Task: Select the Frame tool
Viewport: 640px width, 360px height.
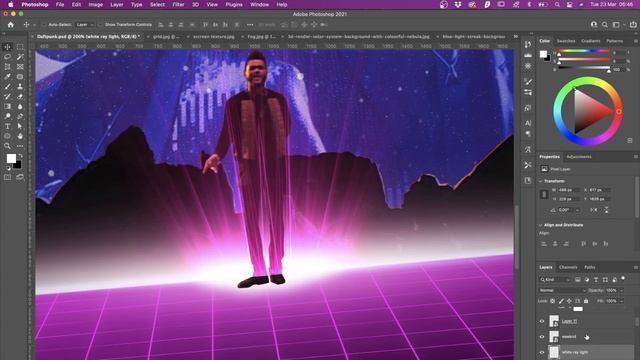Action: [20, 67]
